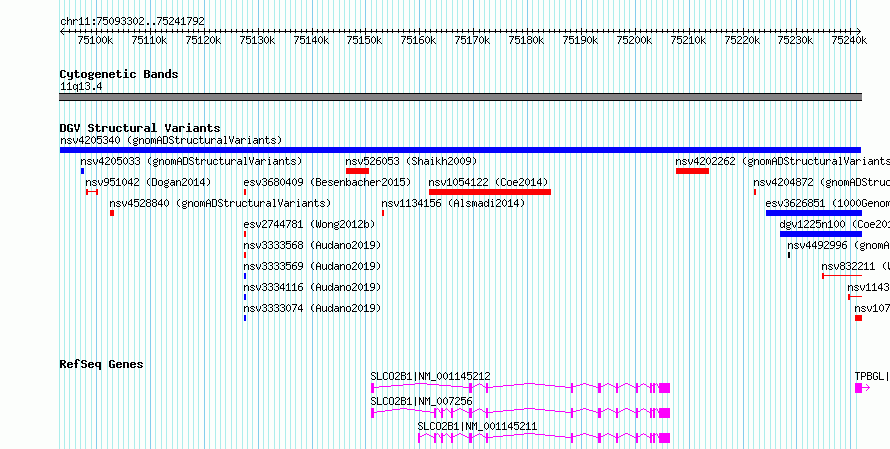Open variant nsv1054122 (Coe2014)

(x=488, y=182)
